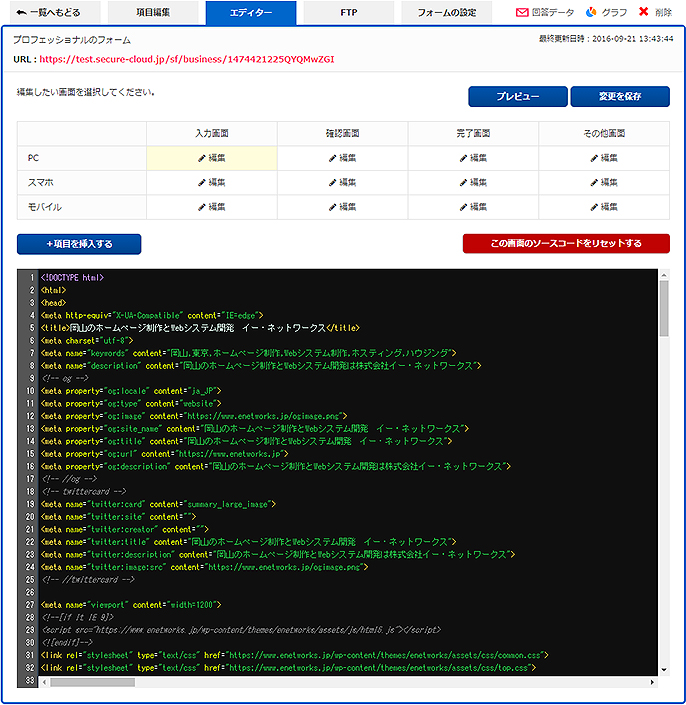
Task: Click the scroll-up arrow of the code editor
Action: 664,275
